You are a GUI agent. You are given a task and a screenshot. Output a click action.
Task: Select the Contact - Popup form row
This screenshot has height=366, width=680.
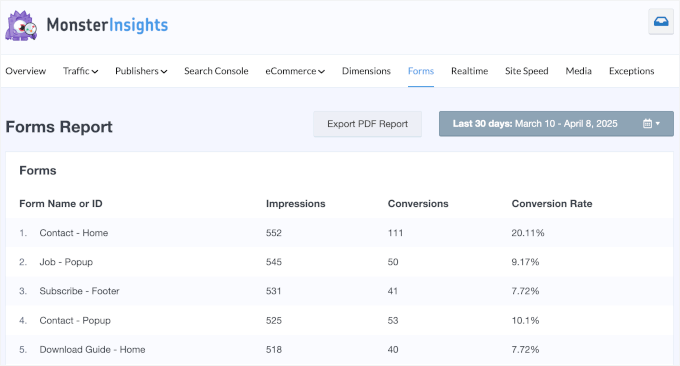pyautogui.click(x=339, y=320)
